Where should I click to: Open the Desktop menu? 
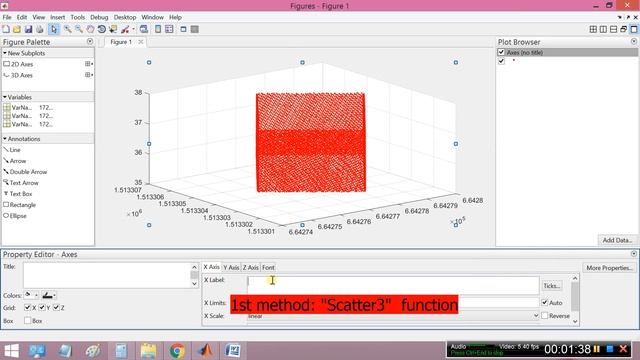click(x=125, y=17)
